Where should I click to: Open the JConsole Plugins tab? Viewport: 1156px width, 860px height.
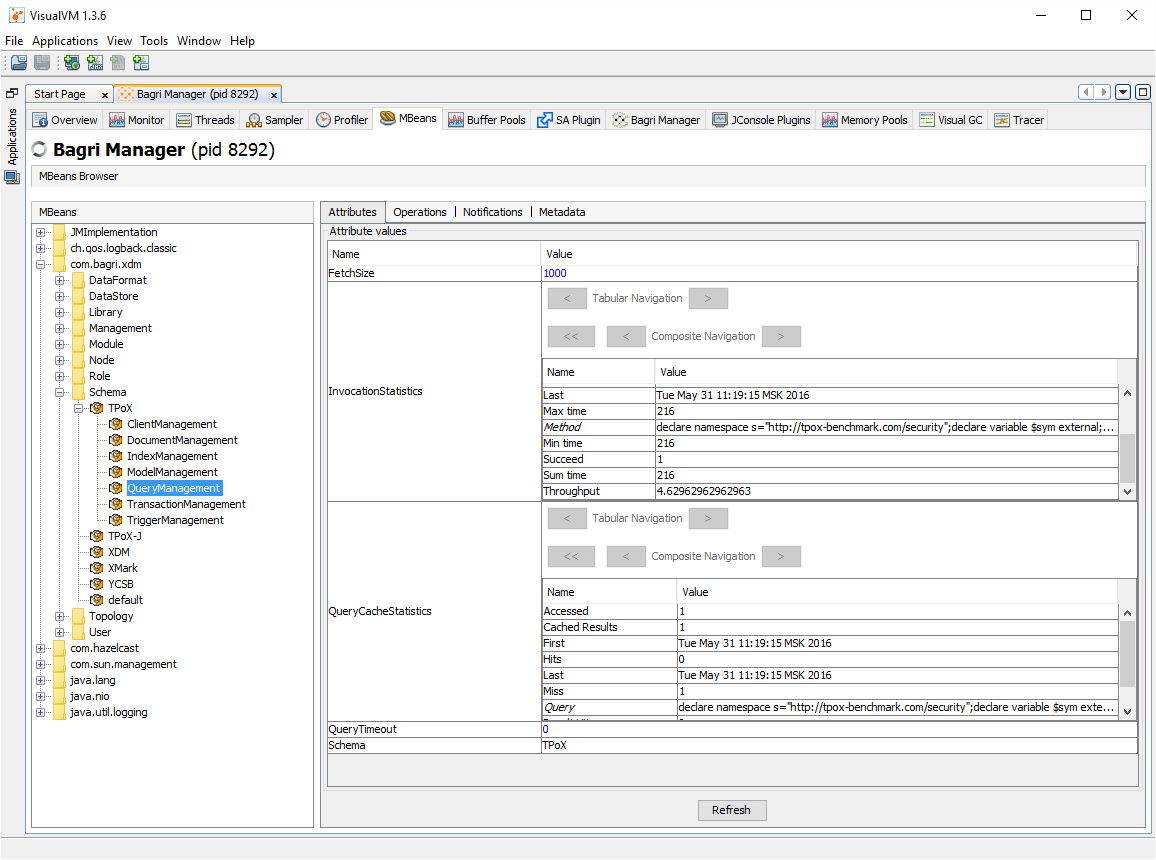pos(762,119)
